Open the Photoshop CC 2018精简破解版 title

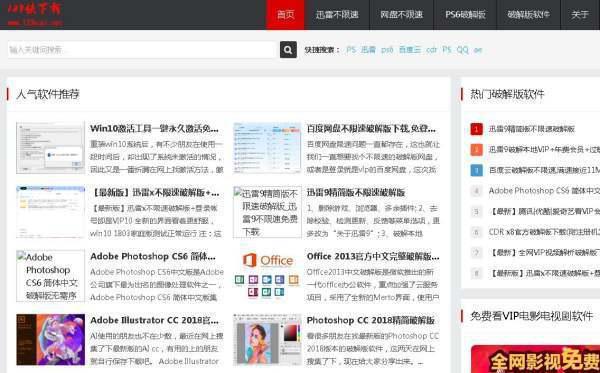click(x=371, y=320)
